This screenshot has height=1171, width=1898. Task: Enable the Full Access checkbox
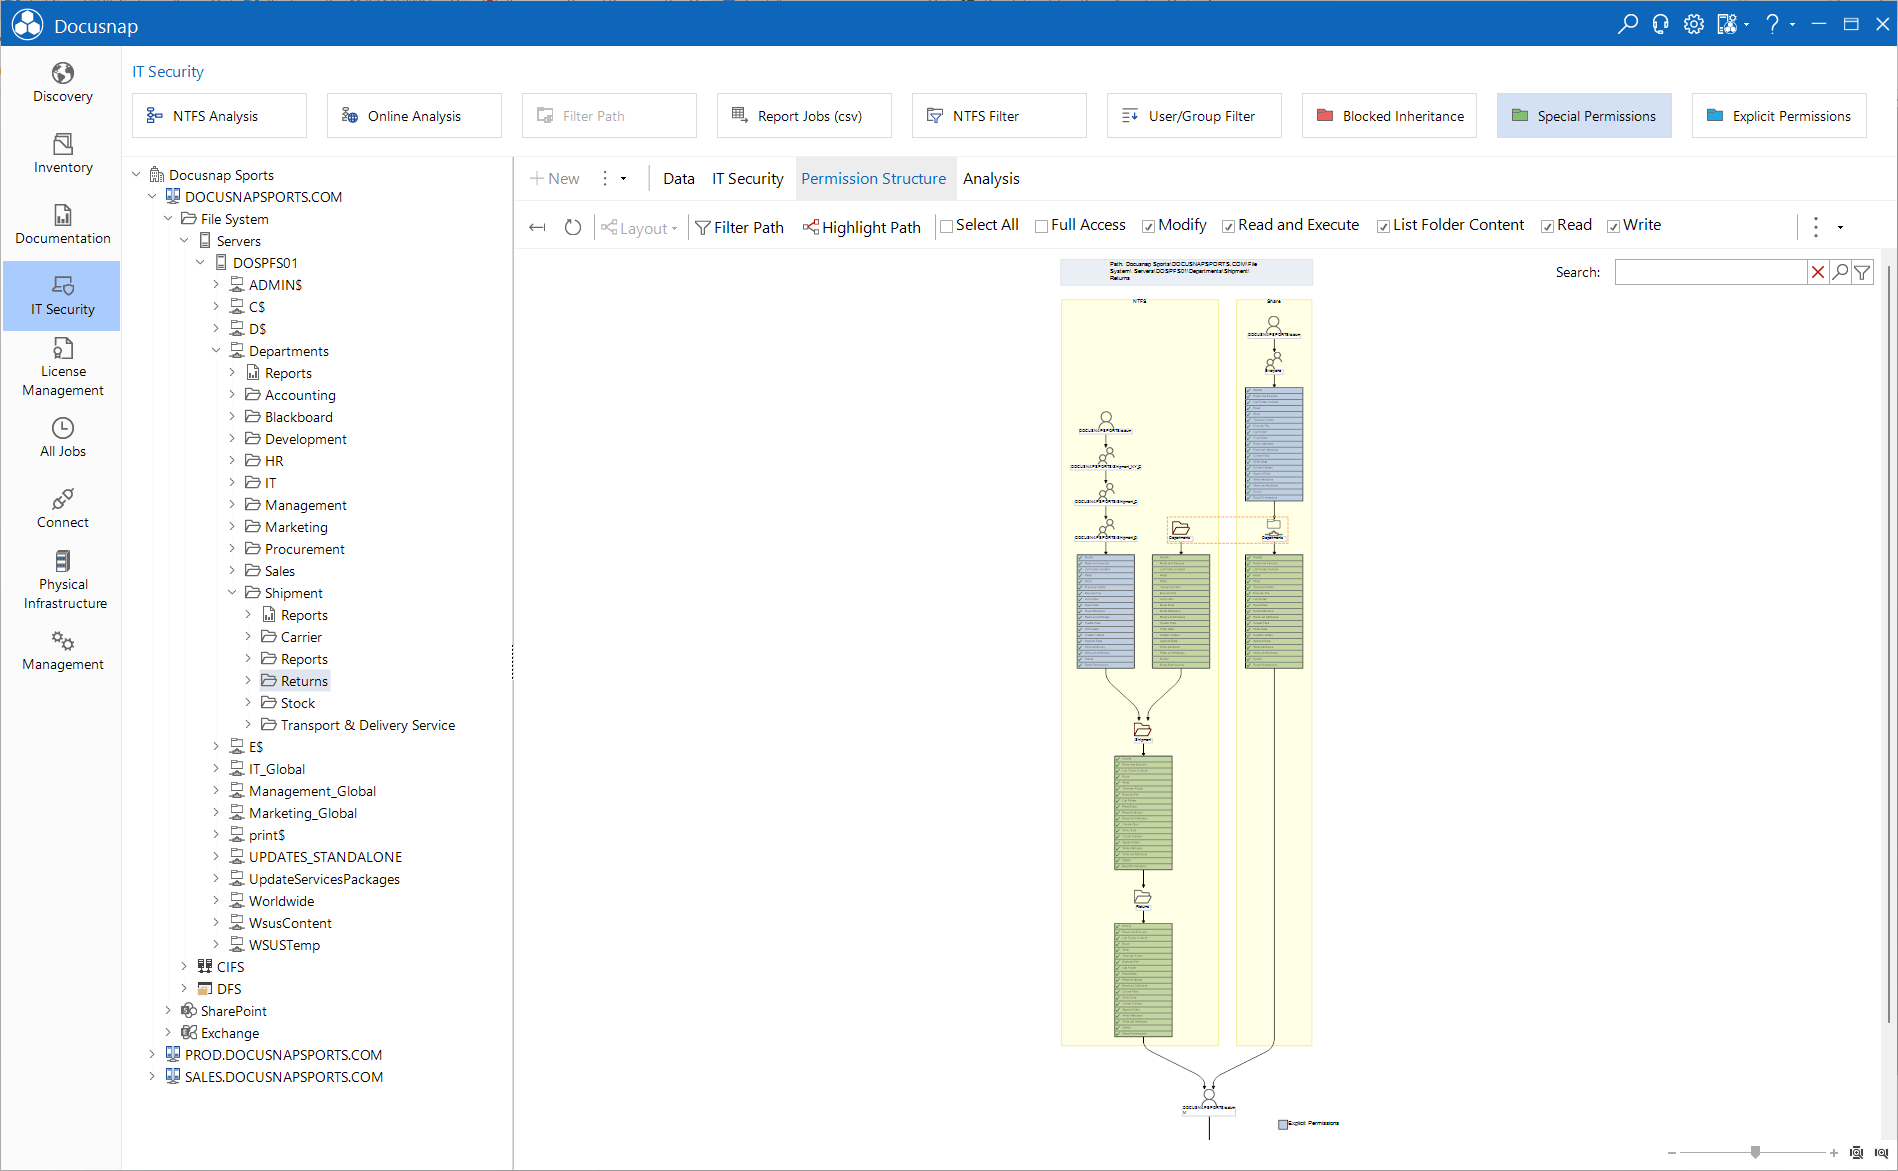coord(1041,226)
